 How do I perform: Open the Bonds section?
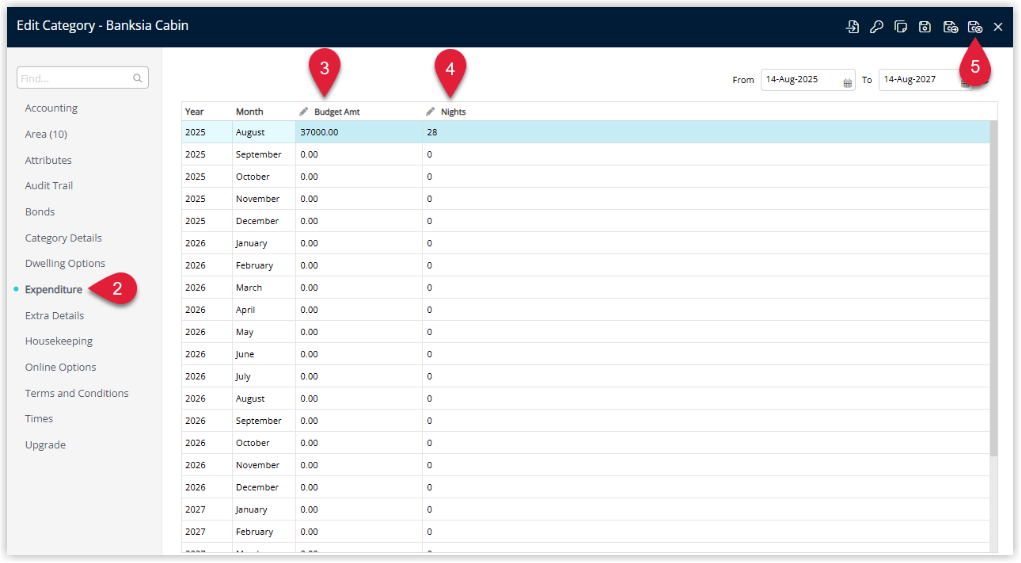(40, 212)
